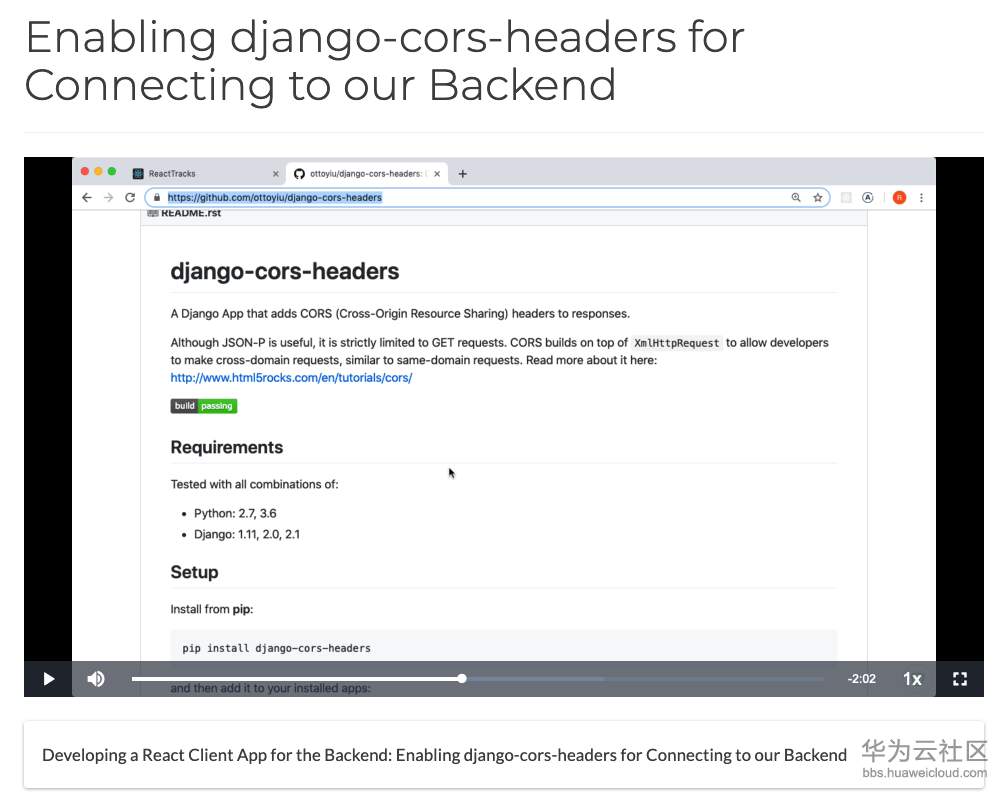
Task: Click Django: 1.11, 2.0, 2.1 item
Action: 247,534
